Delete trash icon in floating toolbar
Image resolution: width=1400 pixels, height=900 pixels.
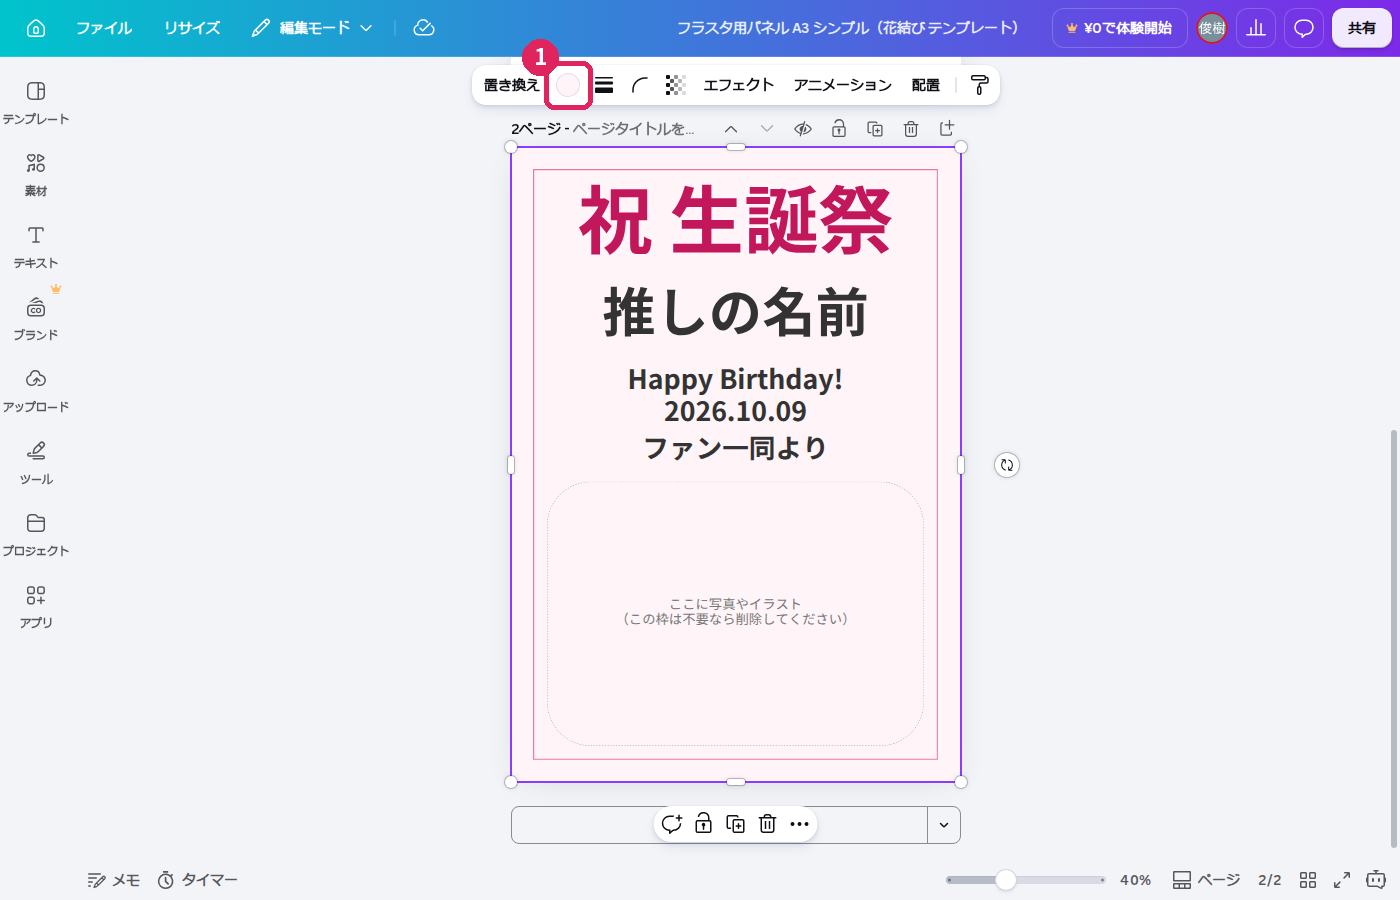coord(768,824)
